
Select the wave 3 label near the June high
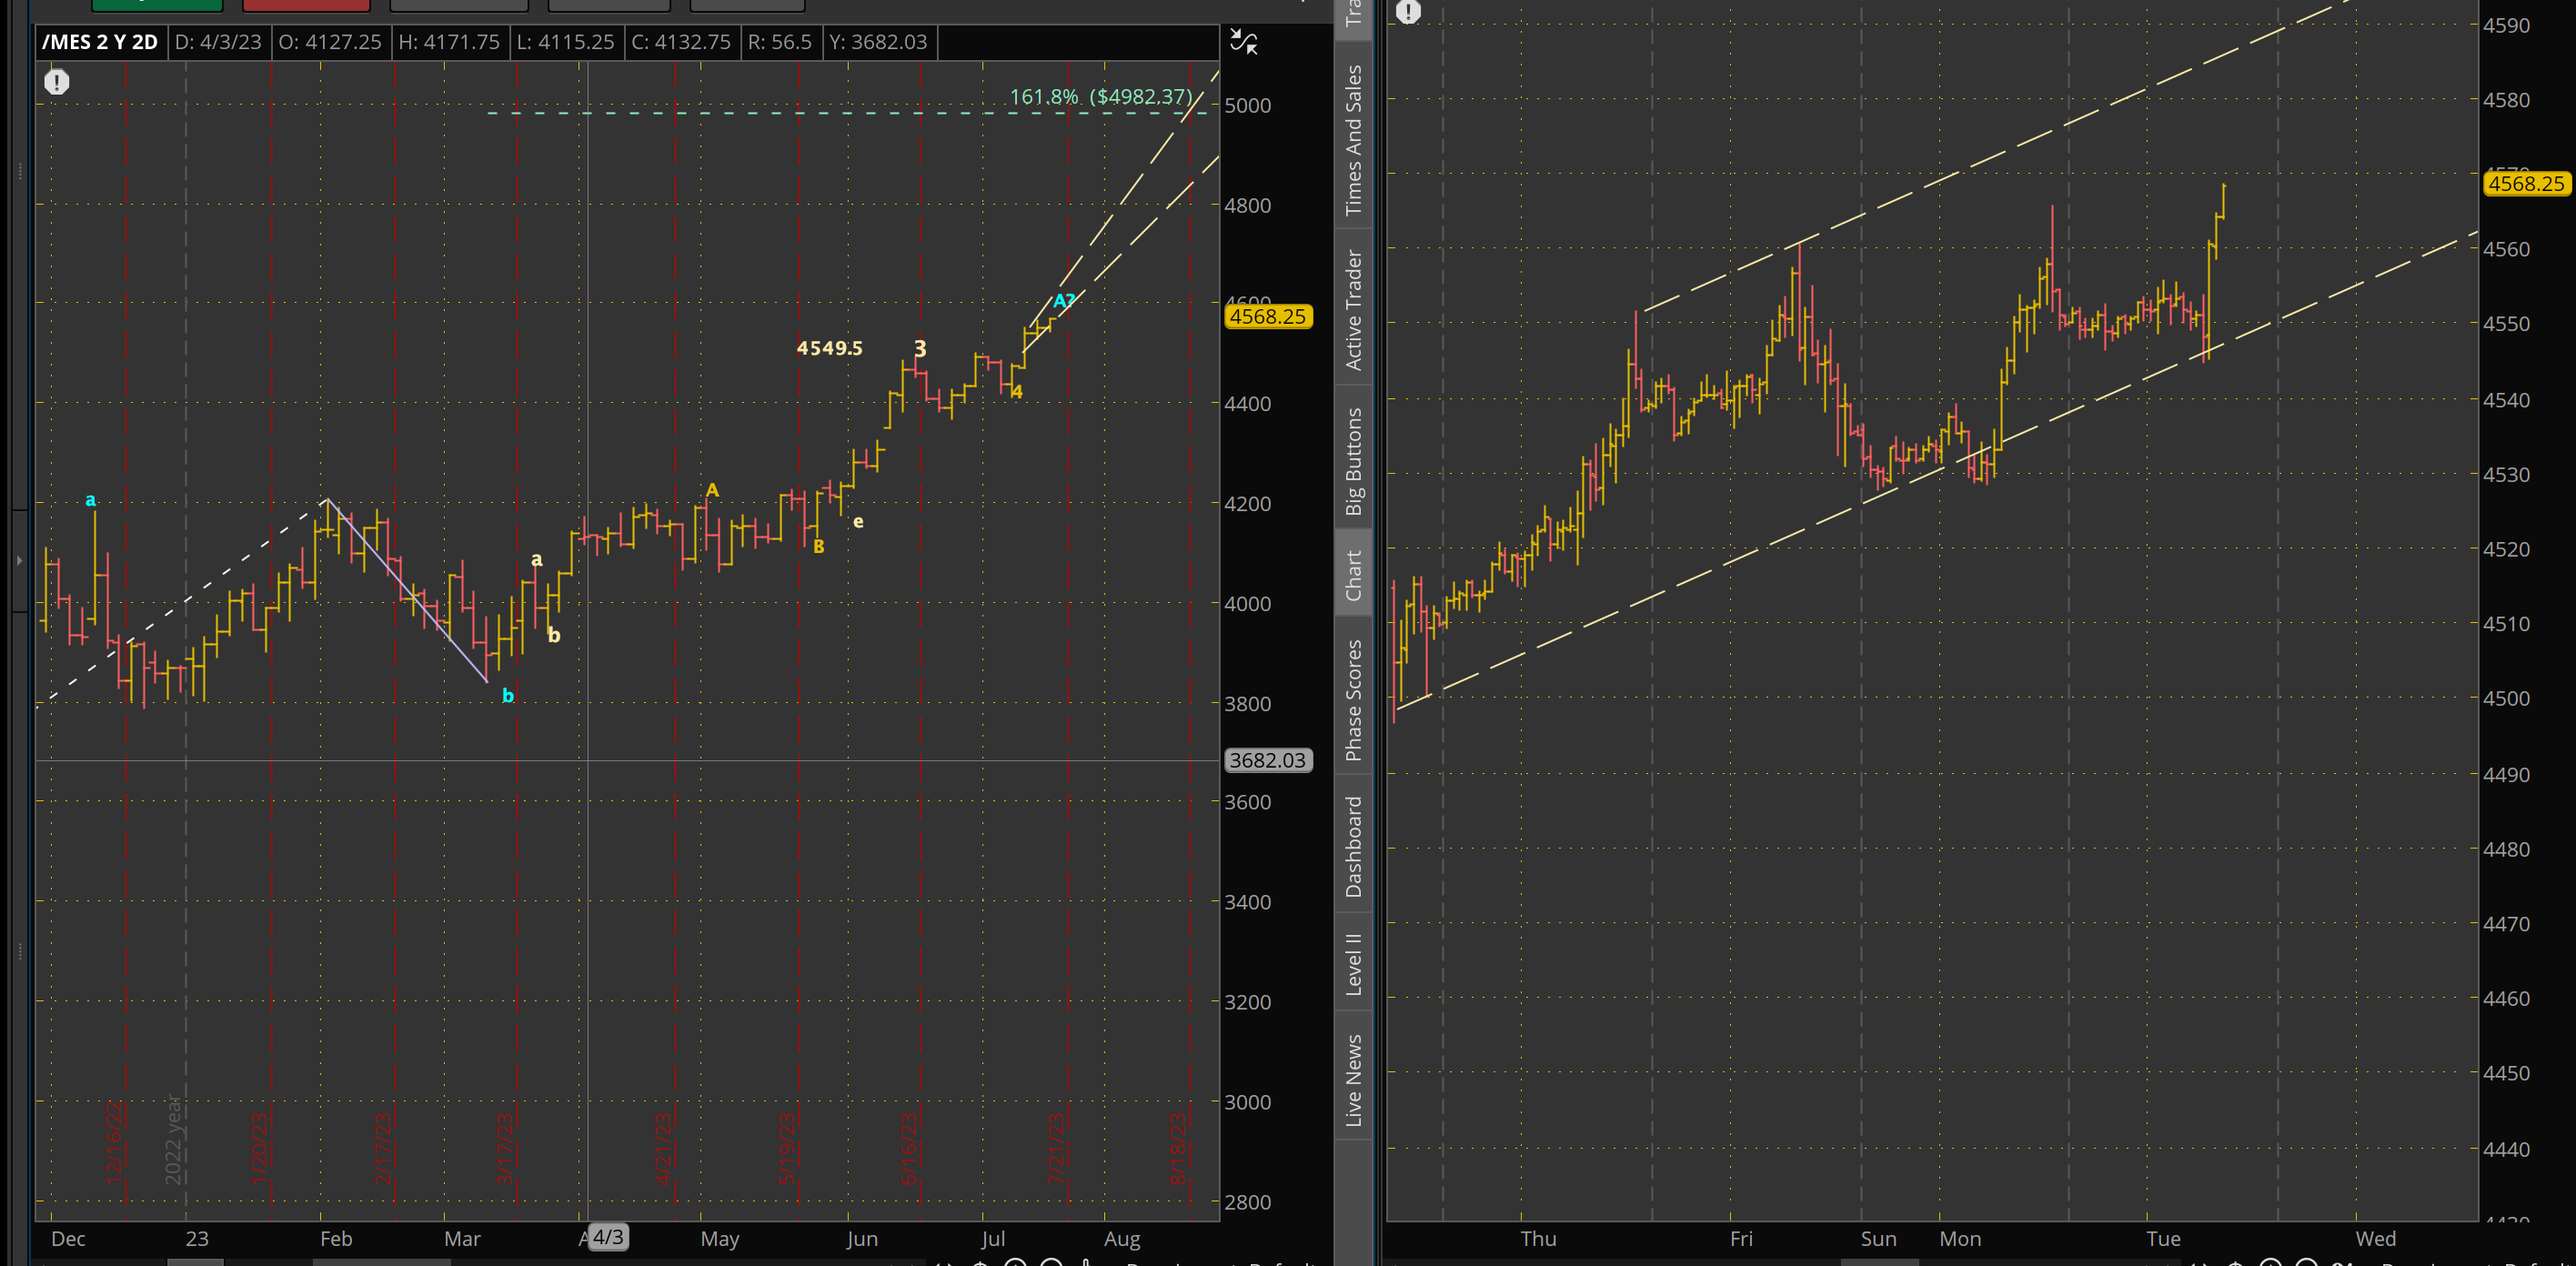(920, 349)
